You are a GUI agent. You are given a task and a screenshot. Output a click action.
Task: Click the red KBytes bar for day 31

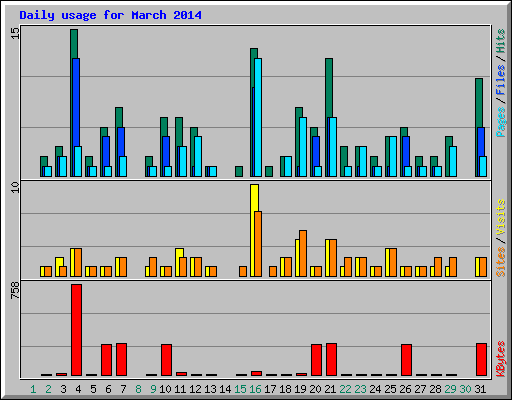click(481, 359)
